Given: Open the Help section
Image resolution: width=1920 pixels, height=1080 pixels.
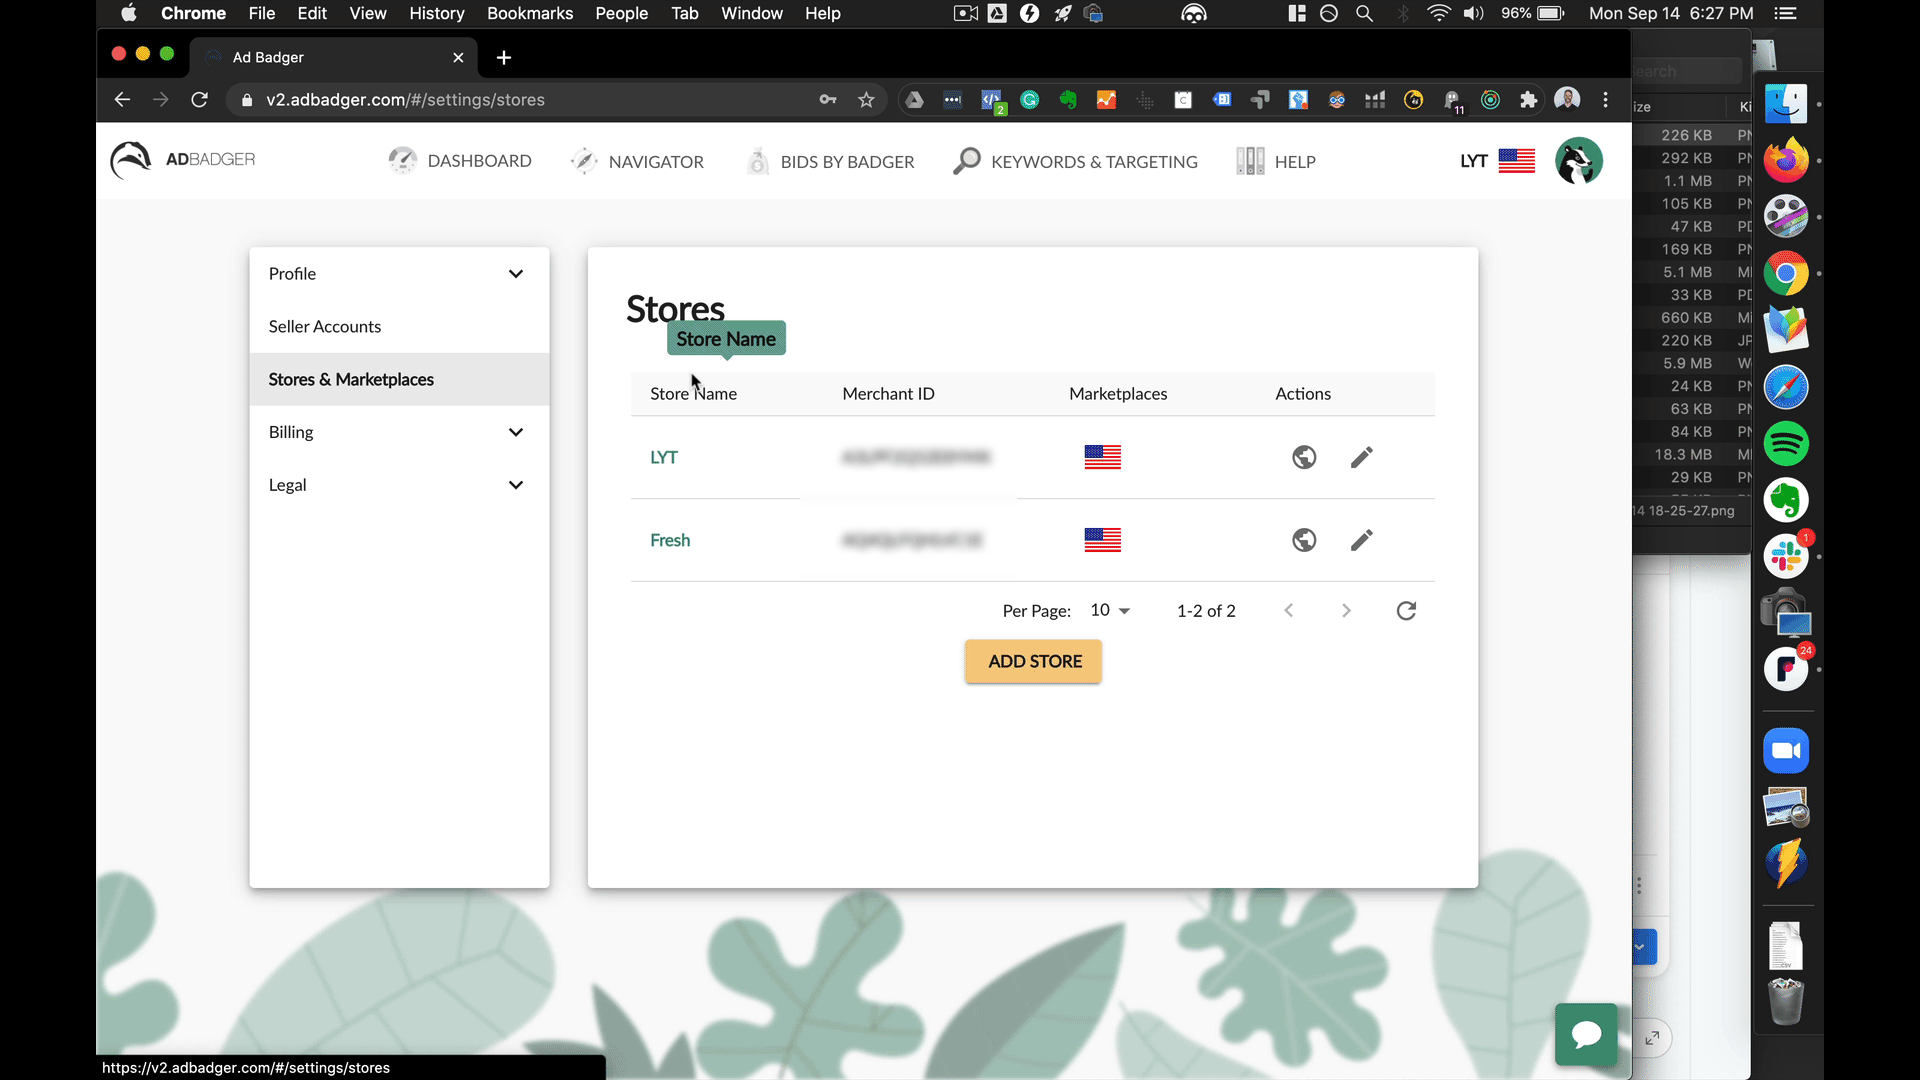Looking at the screenshot, I should [1276, 161].
